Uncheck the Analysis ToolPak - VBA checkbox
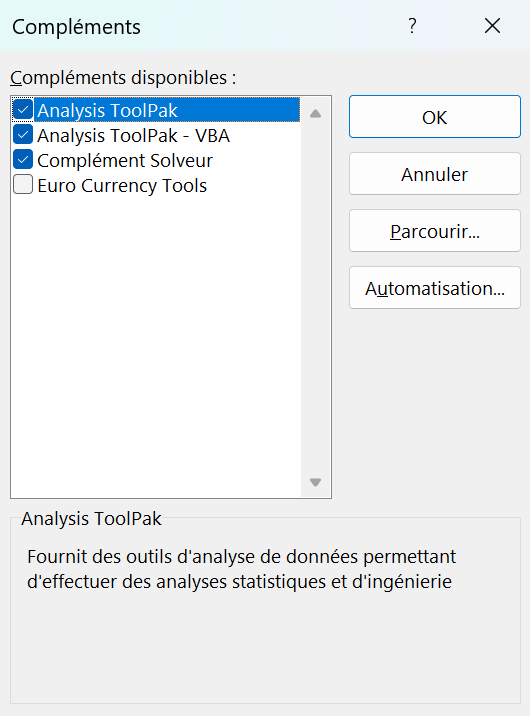This screenshot has width=530, height=716. [23, 135]
